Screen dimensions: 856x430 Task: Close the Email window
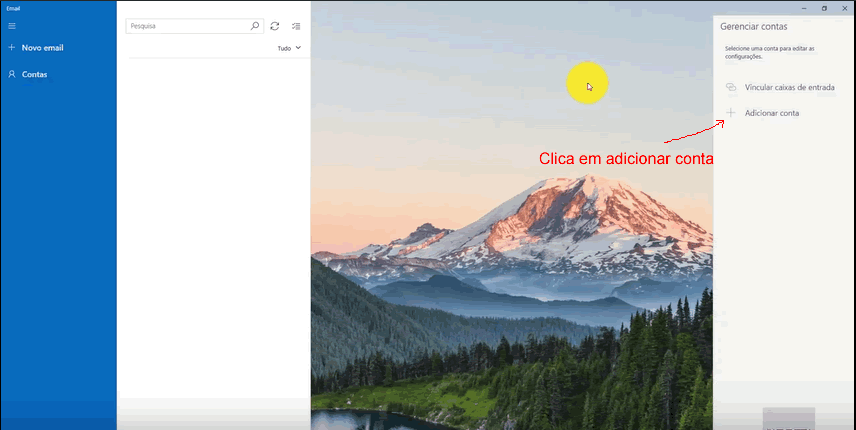(x=845, y=8)
